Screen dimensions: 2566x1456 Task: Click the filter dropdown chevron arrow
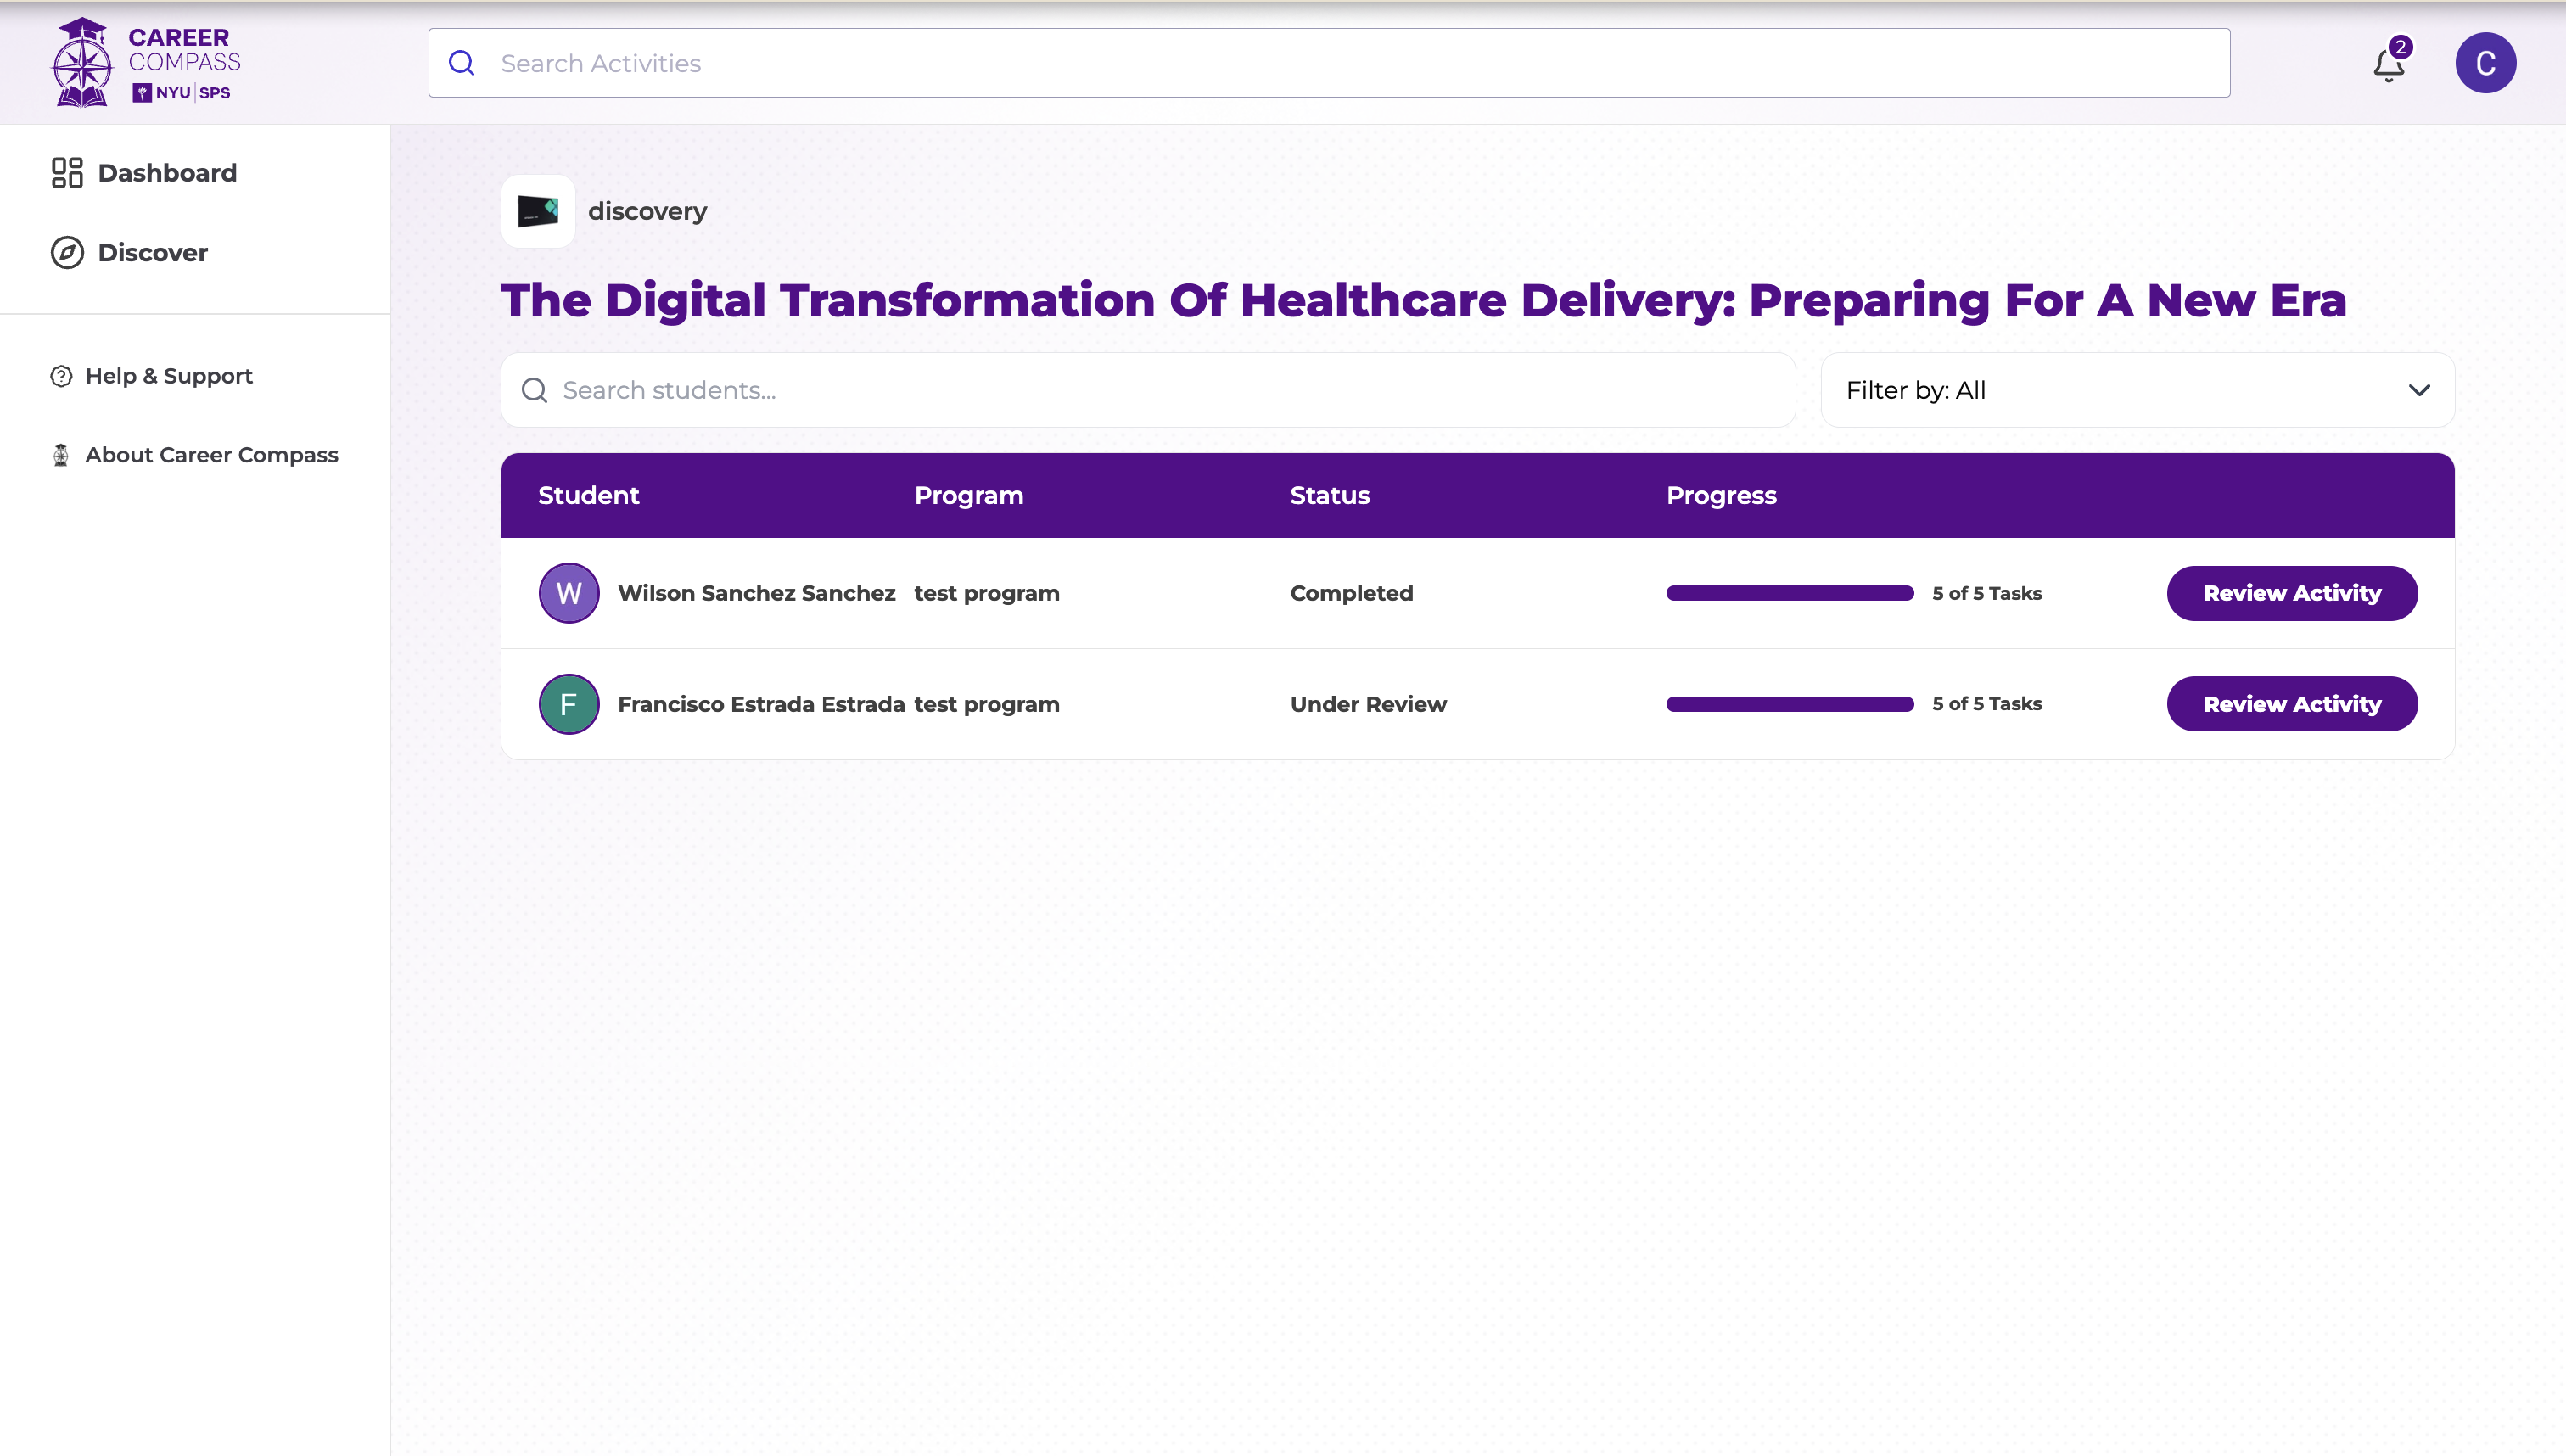point(2418,390)
